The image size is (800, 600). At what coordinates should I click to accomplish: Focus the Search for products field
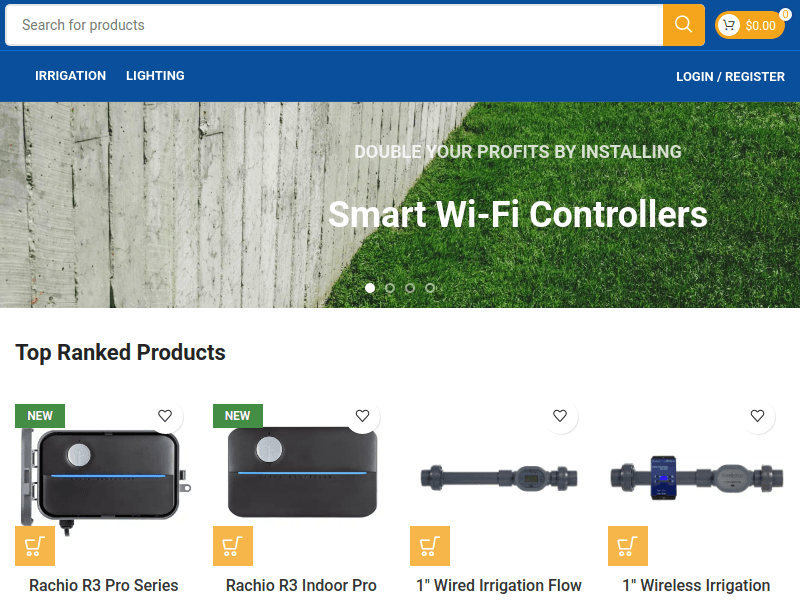[x=334, y=25]
